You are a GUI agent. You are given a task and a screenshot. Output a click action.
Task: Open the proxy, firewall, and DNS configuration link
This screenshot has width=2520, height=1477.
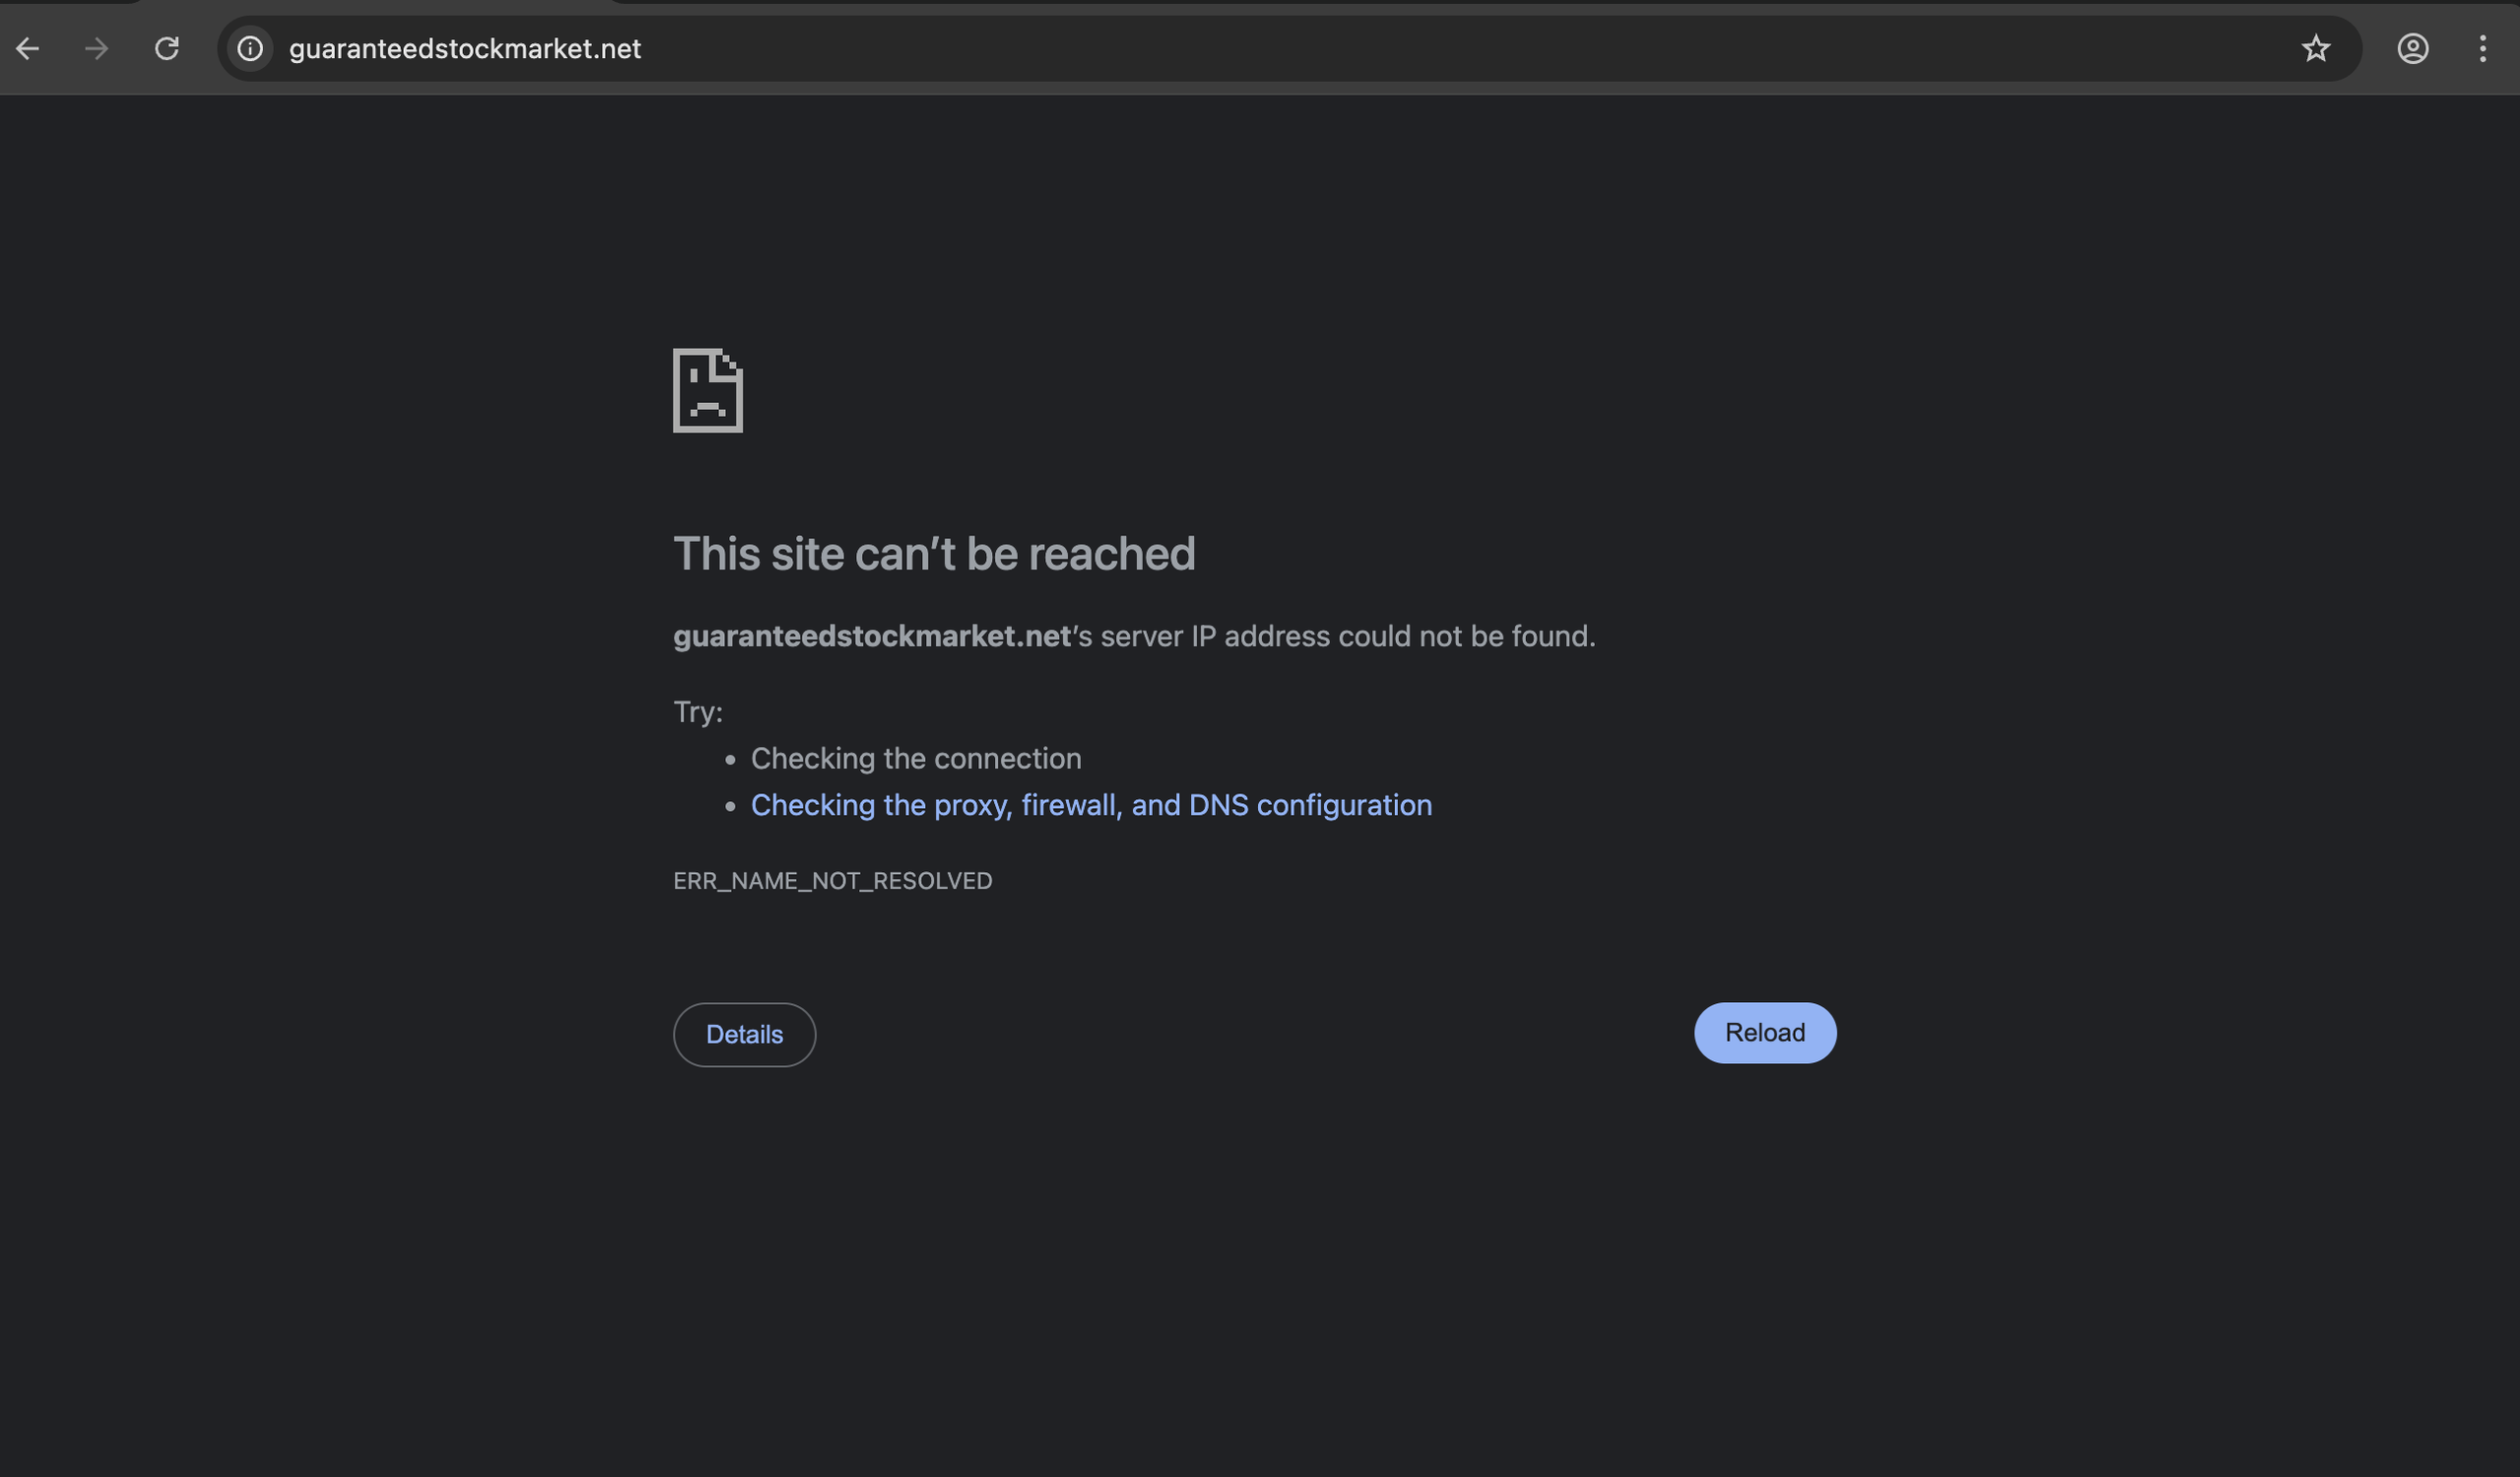pos(1091,804)
